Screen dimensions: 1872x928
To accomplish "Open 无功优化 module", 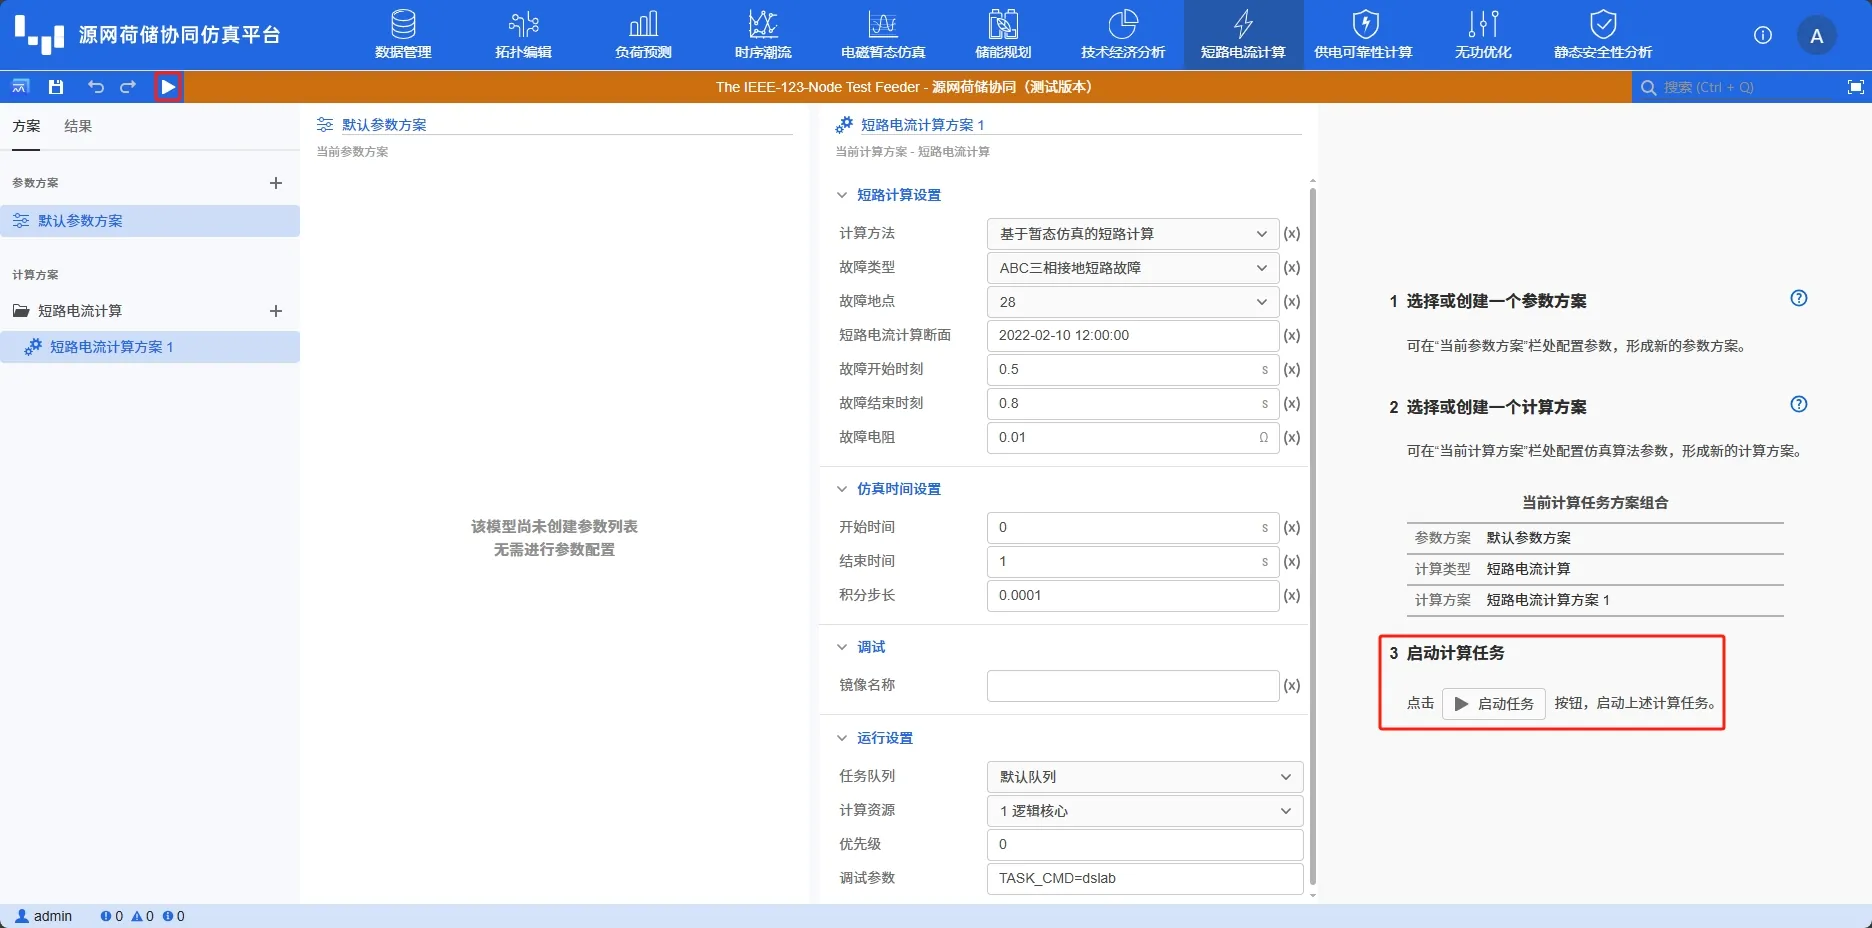I will click(1483, 35).
